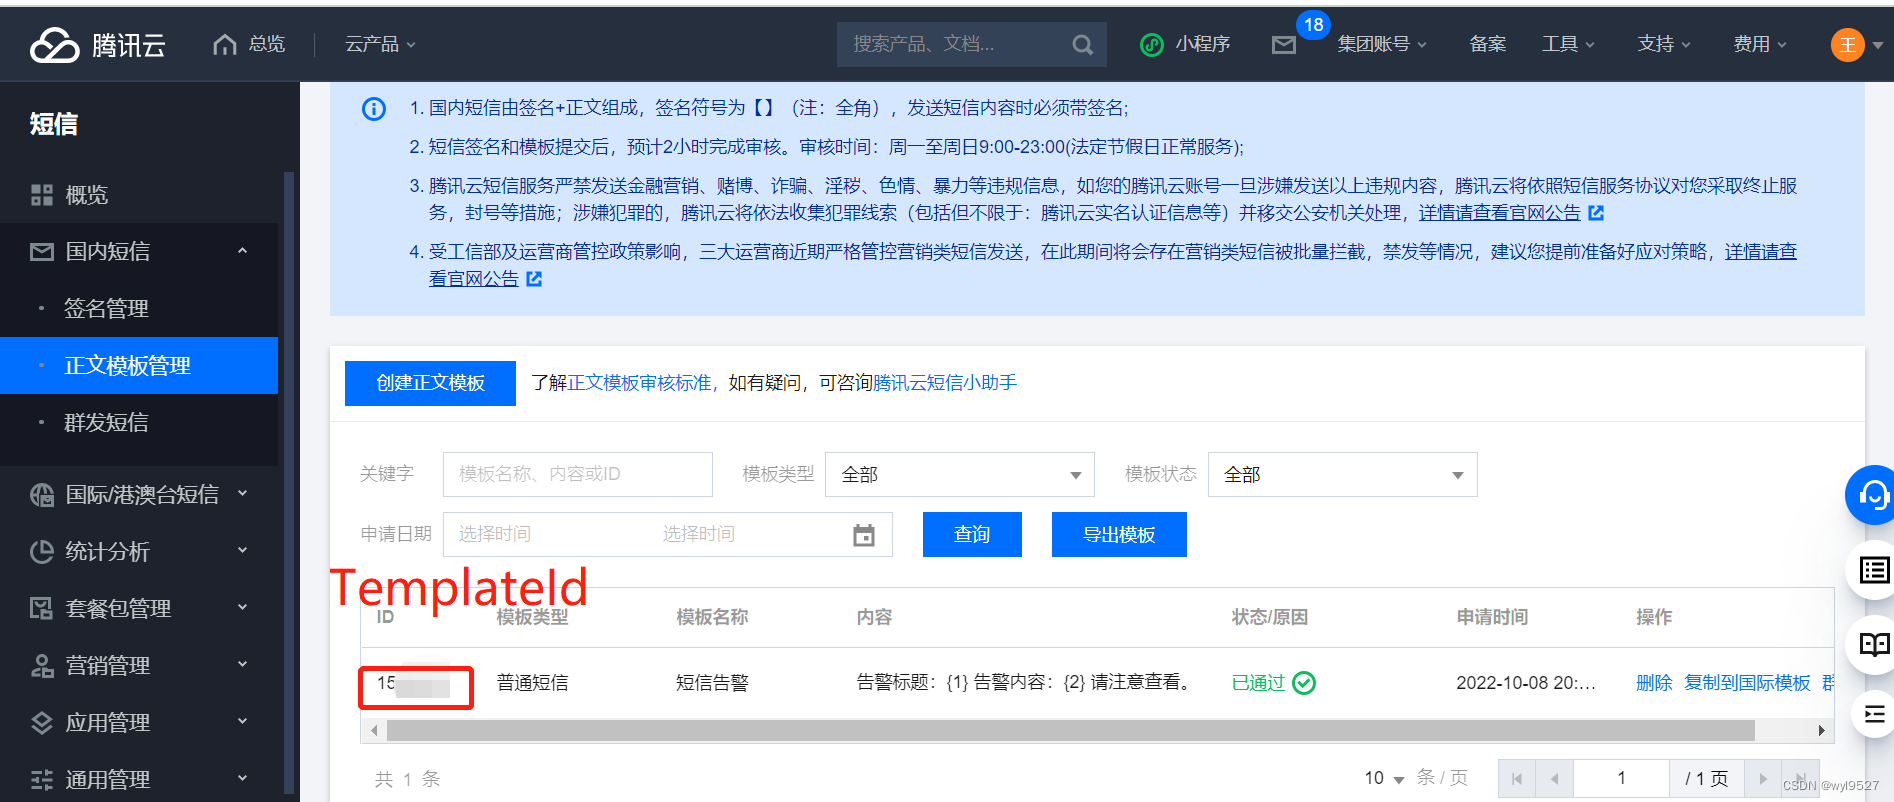1894x802 pixels.
Task: Focus the 关键字 keyword input
Action: pyautogui.click(x=578, y=475)
